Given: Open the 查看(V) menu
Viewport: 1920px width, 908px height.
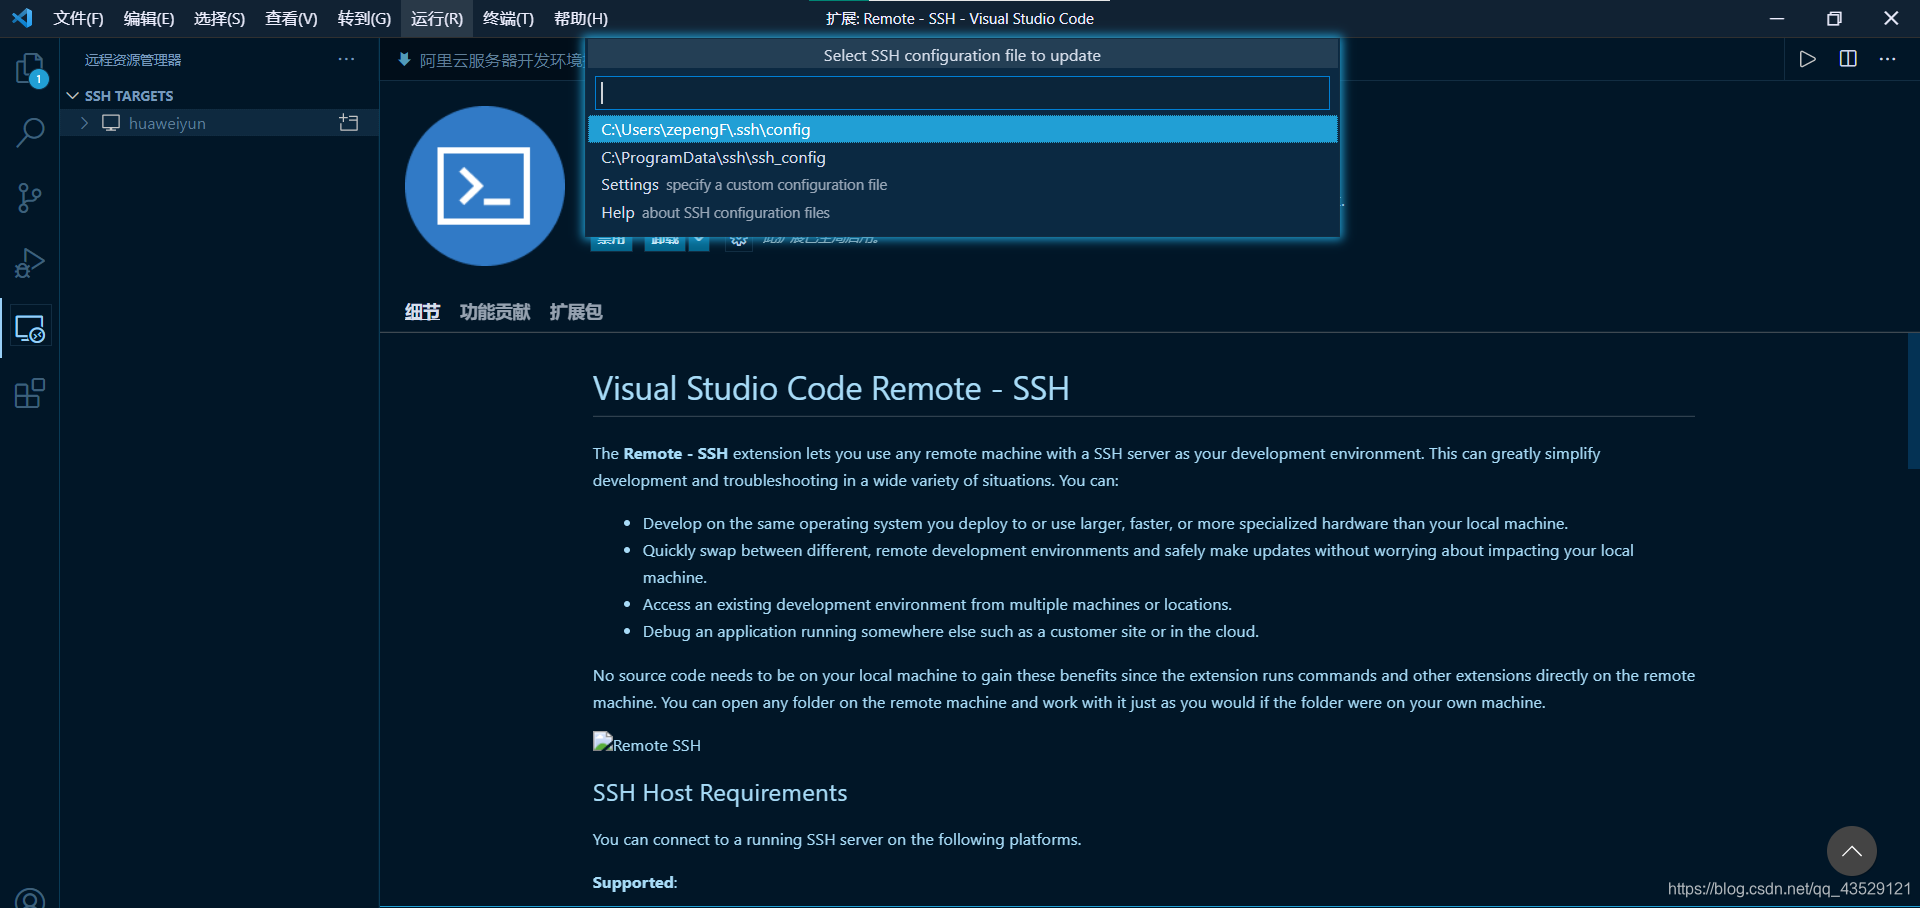Looking at the screenshot, I should (x=291, y=18).
